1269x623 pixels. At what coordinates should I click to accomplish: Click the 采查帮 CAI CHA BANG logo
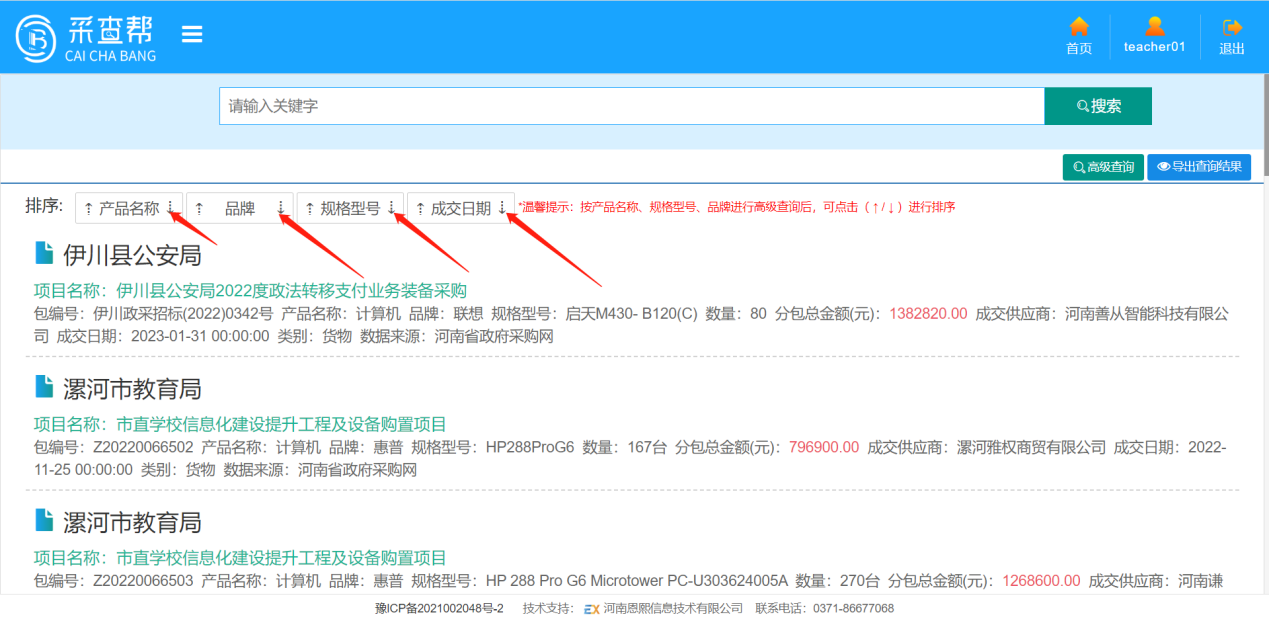coord(87,38)
